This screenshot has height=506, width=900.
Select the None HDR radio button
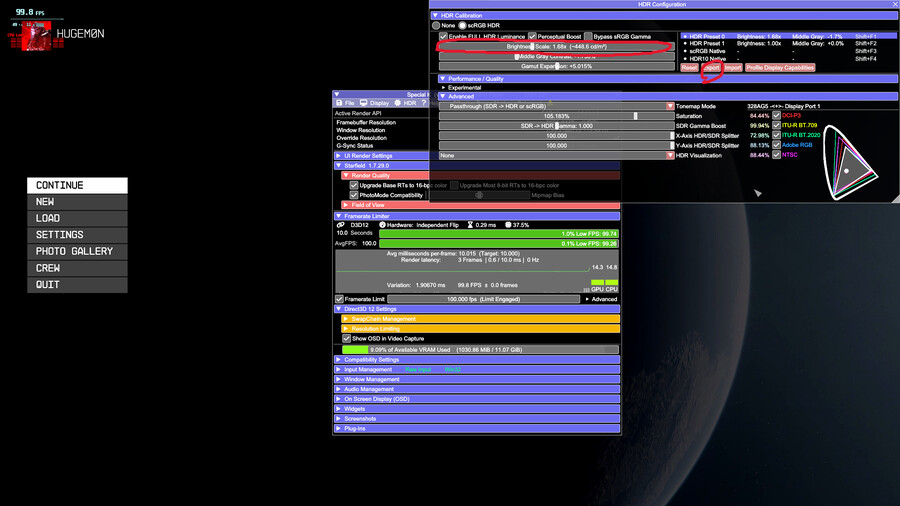click(436, 25)
